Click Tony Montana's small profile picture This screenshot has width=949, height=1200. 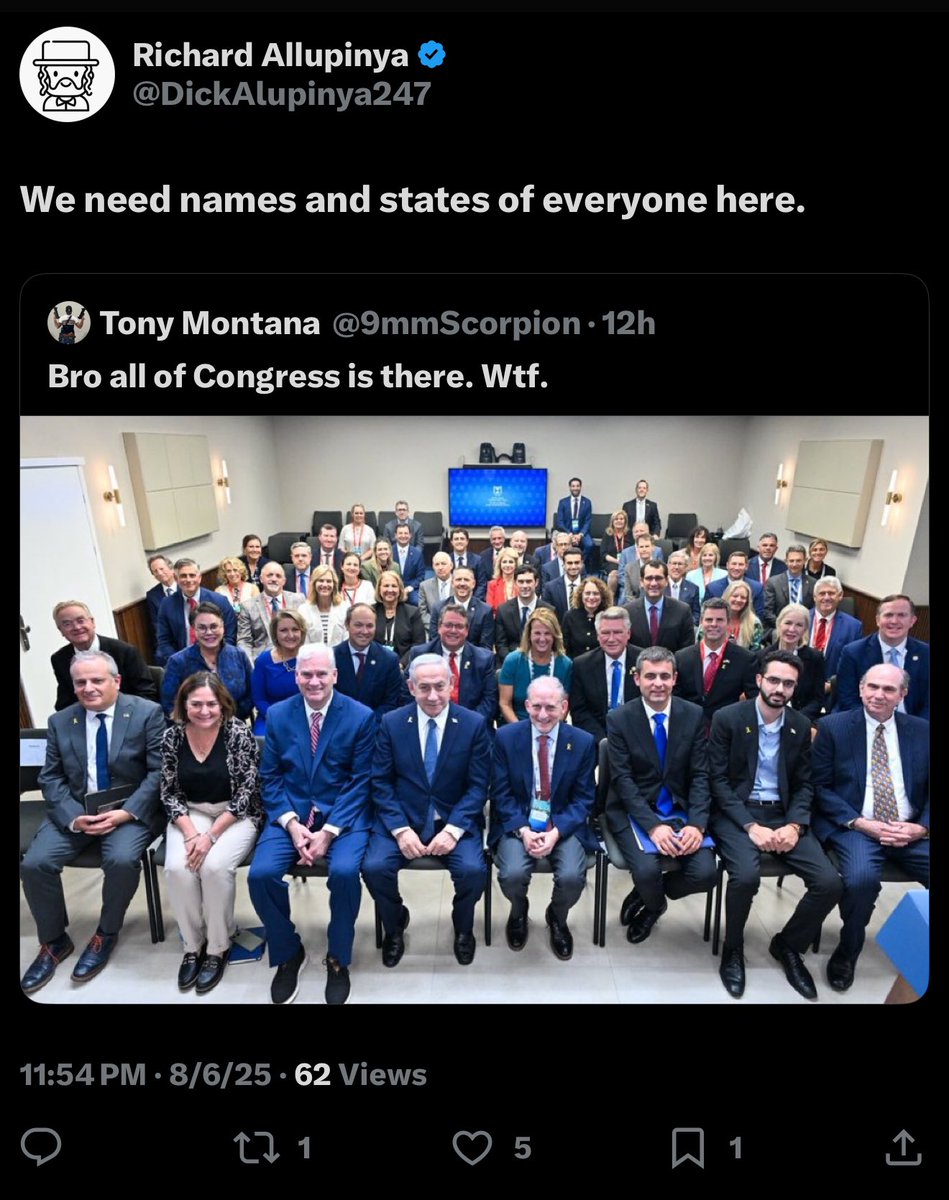(x=69, y=323)
